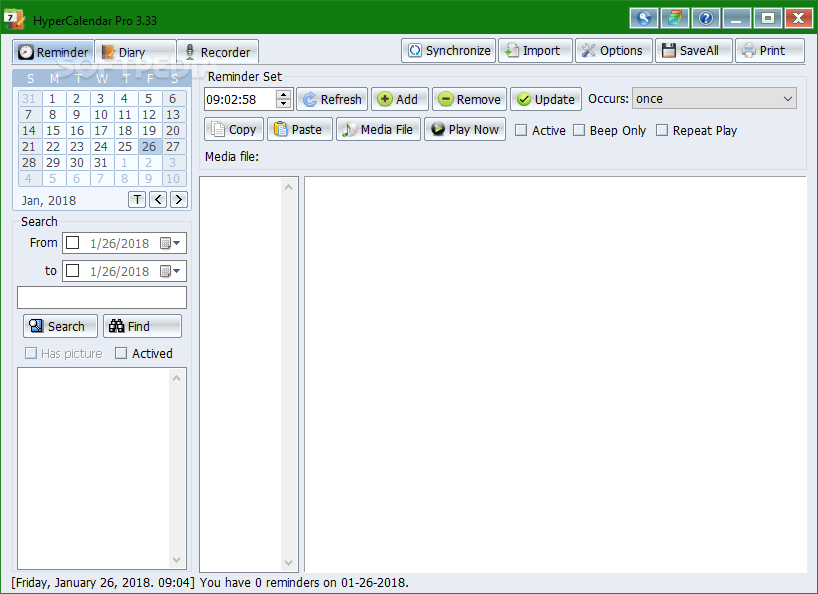This screenshot has width=818, height=594.
Task: Increase reminder time with up spinner
Action: tap(283, 94)
